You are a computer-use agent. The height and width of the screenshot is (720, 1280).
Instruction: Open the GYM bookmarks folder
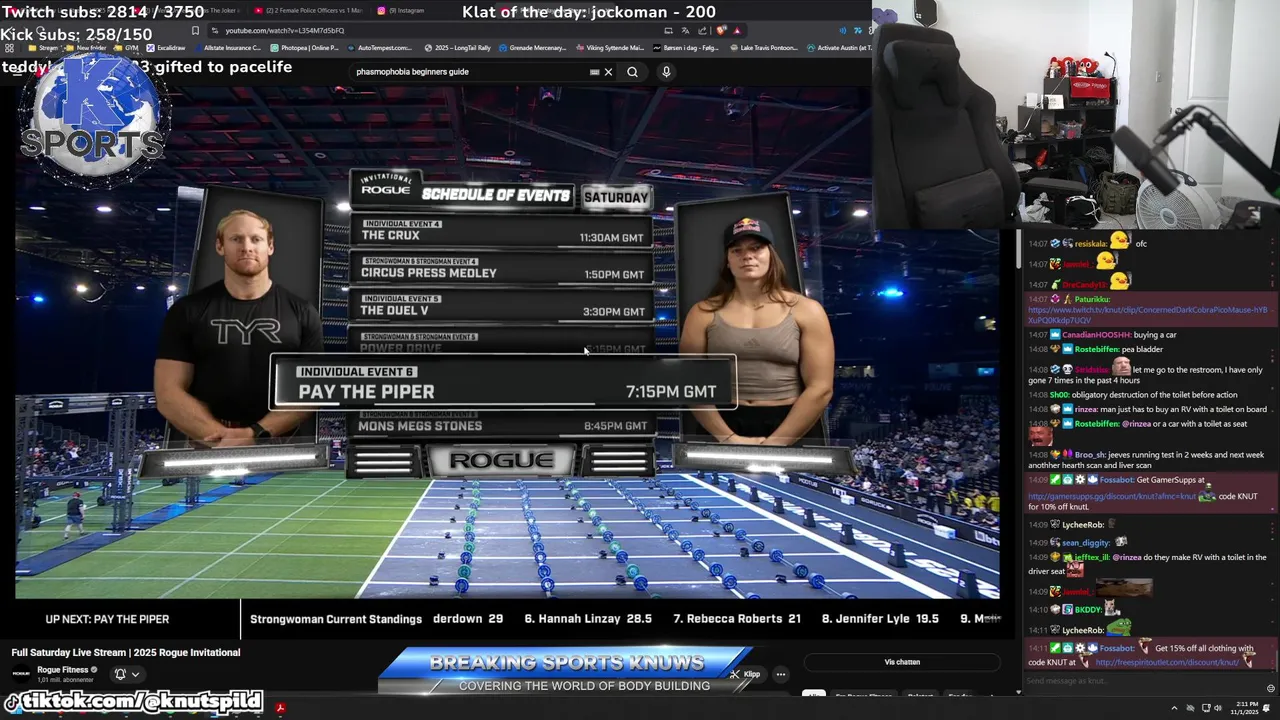click(x=128, y=48)
